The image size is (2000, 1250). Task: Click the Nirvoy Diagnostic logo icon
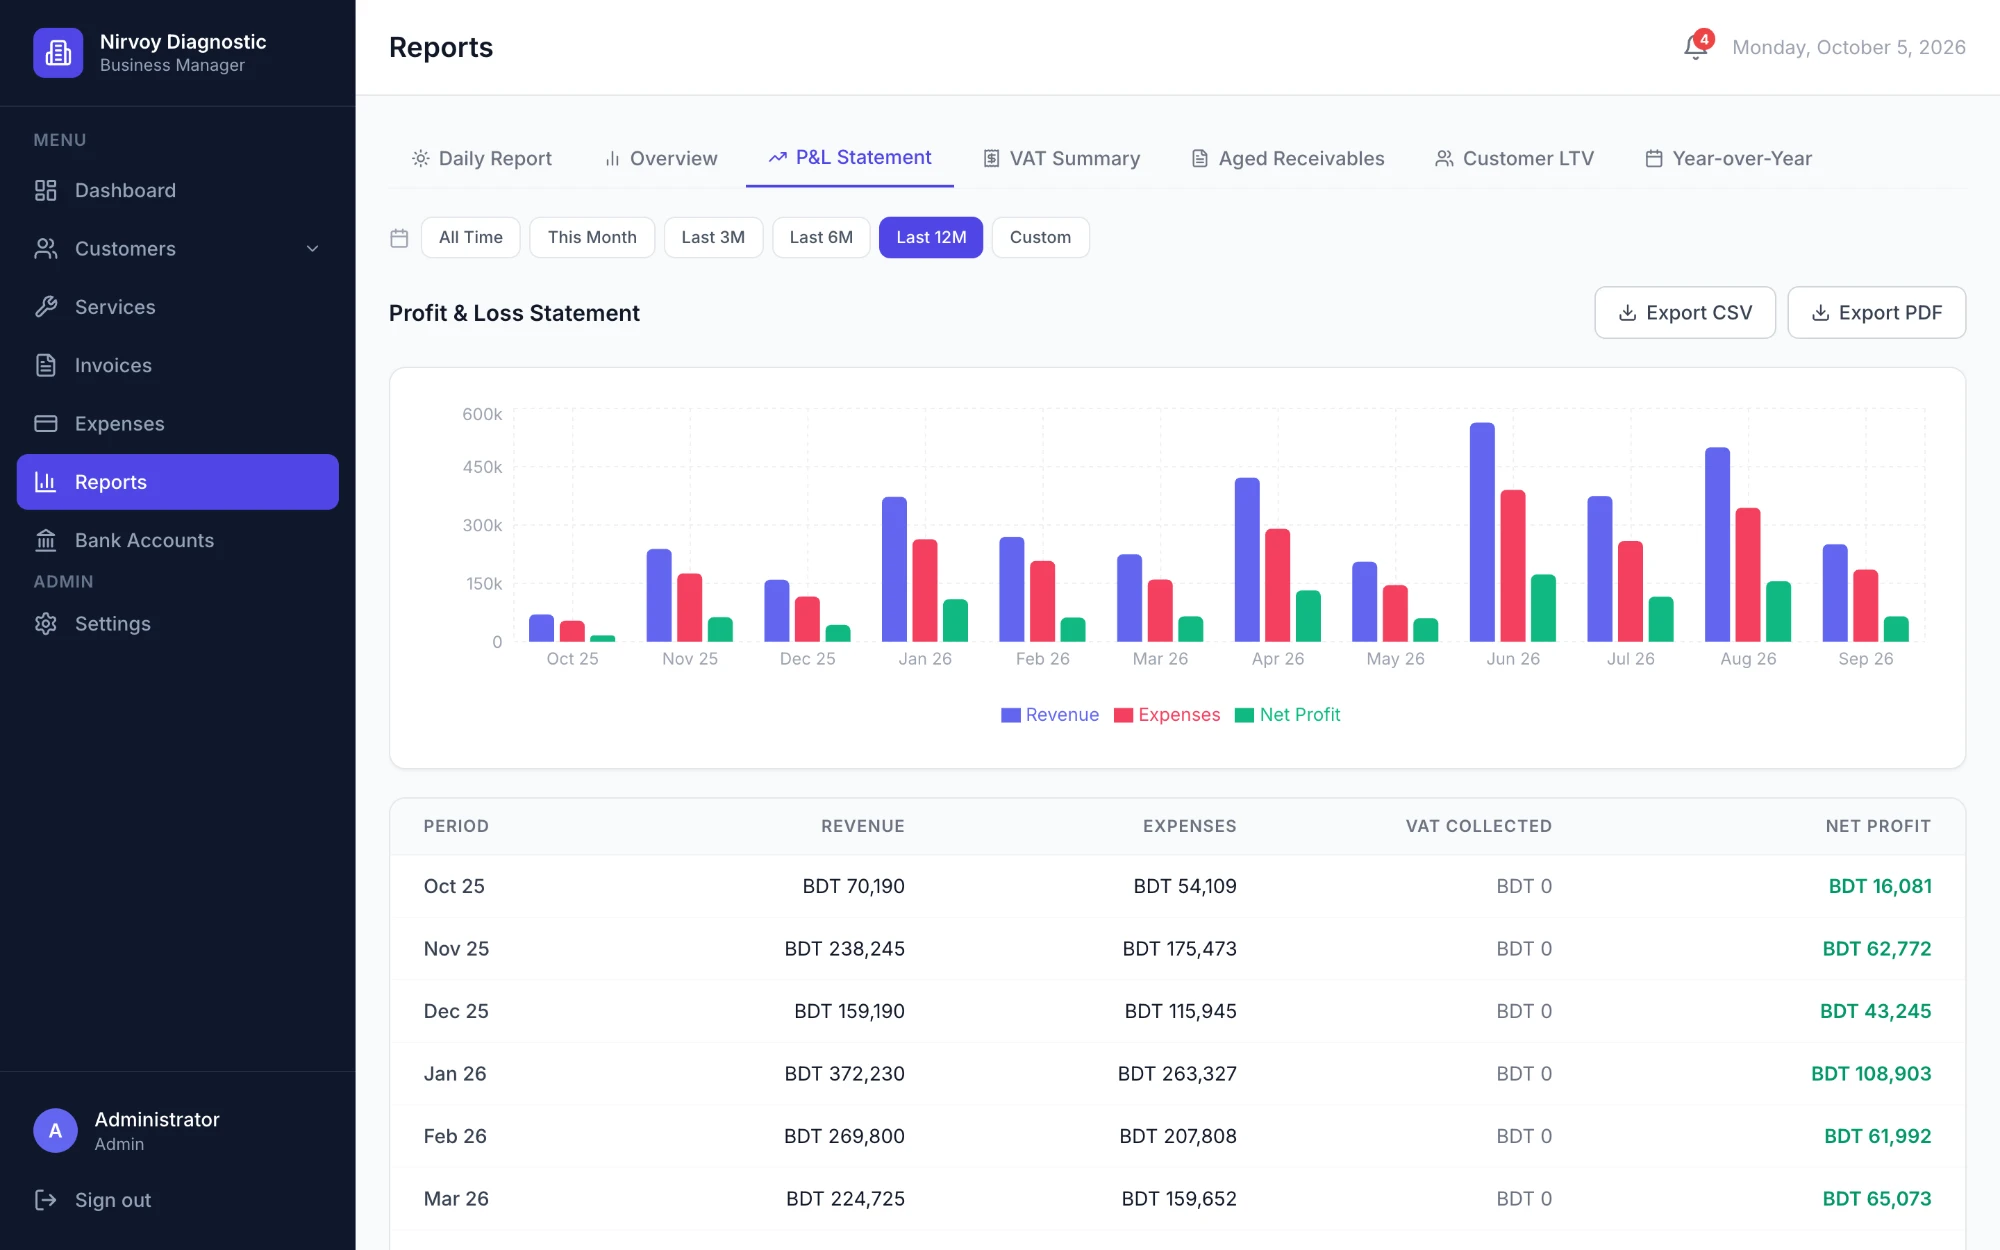pyautogui.click(x=58, y=52)
